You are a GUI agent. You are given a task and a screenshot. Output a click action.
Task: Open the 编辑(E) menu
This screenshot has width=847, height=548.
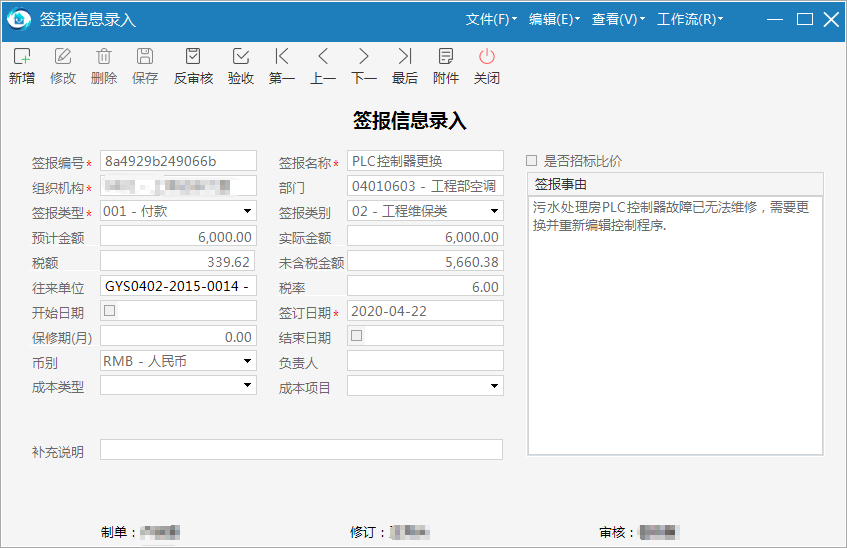554,19
